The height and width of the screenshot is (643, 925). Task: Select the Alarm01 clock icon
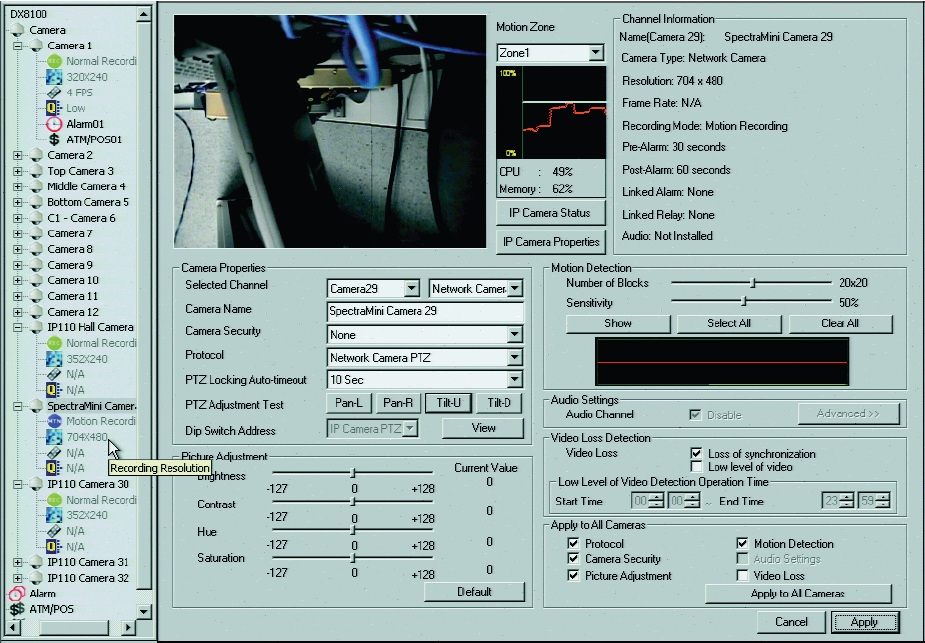pyautogui.click(x=54, y=124)
